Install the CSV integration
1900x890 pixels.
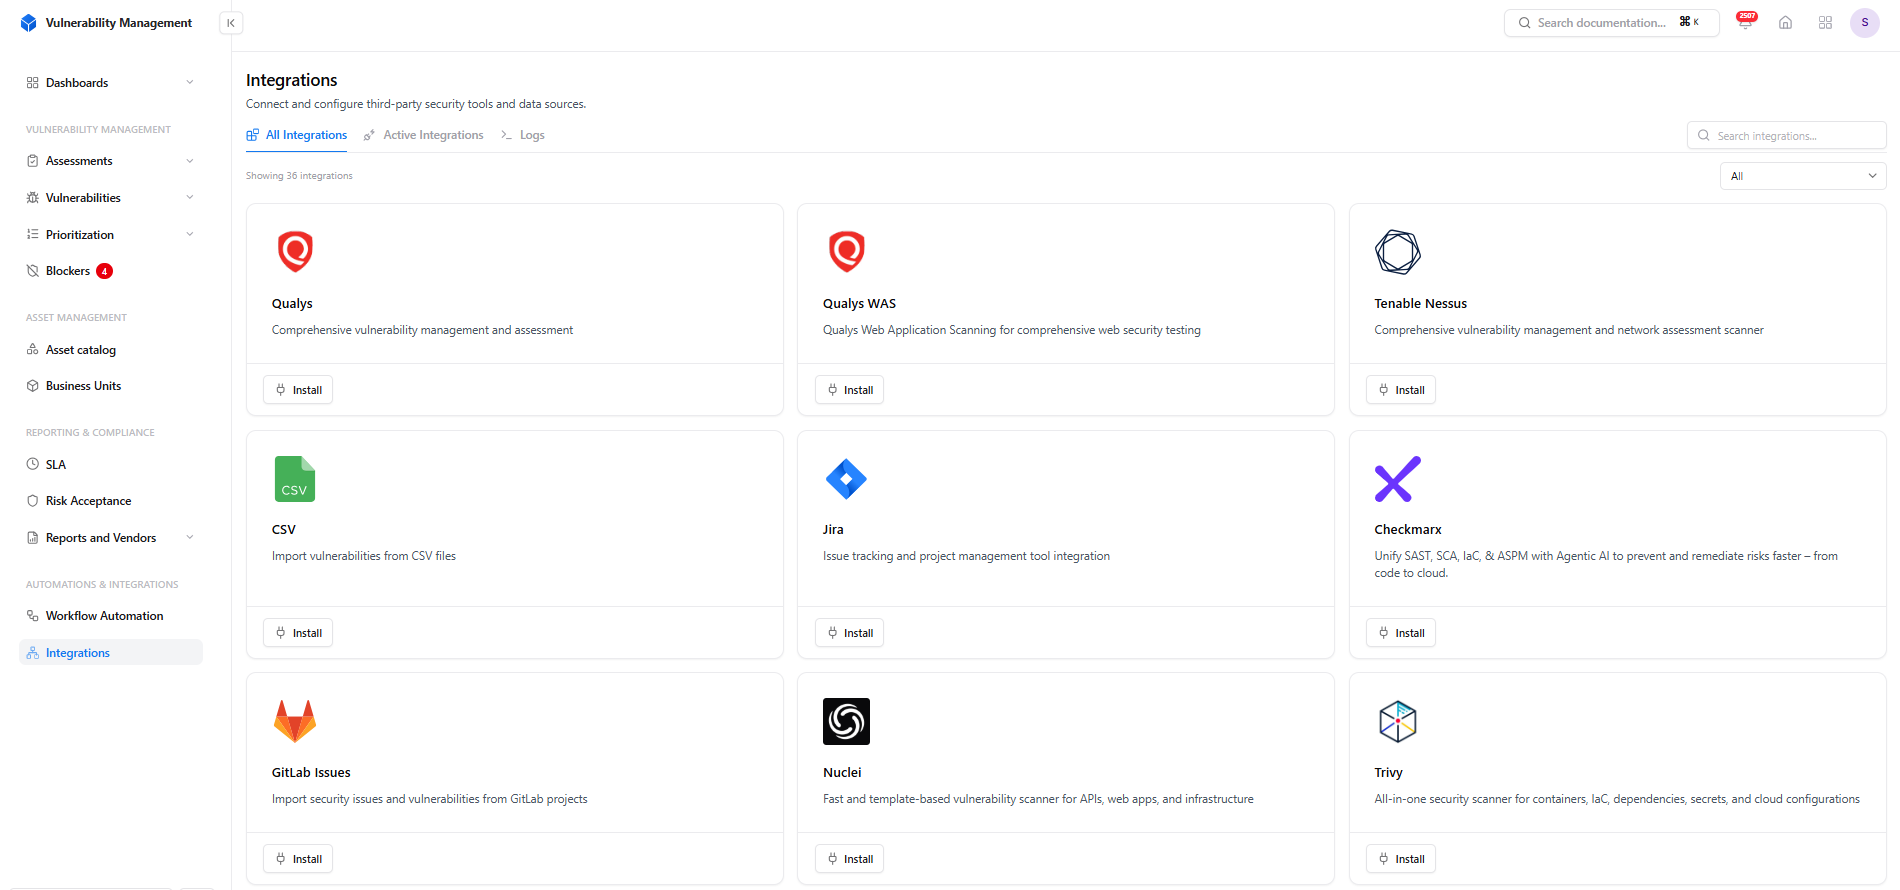coord(298,633)
